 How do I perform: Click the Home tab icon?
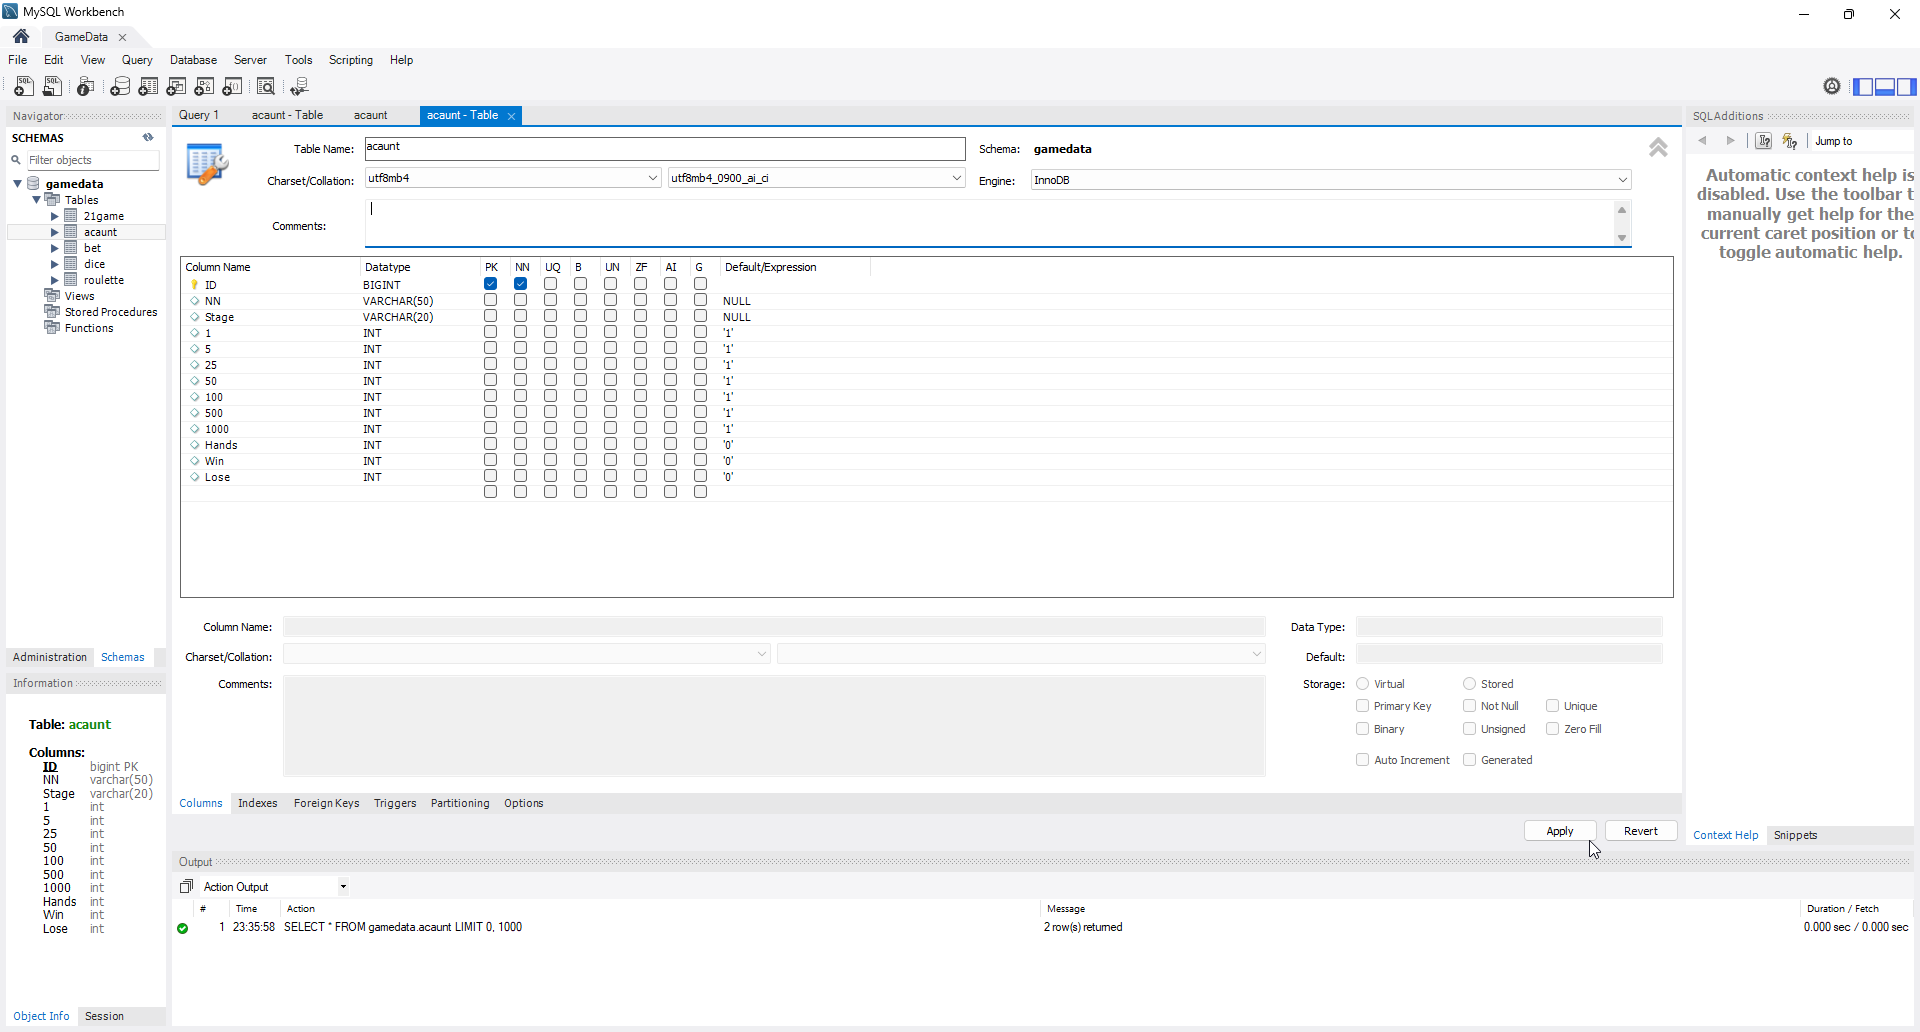21,36
